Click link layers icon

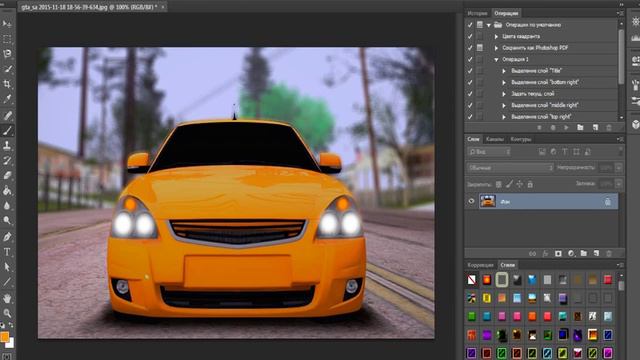[532, 253]
